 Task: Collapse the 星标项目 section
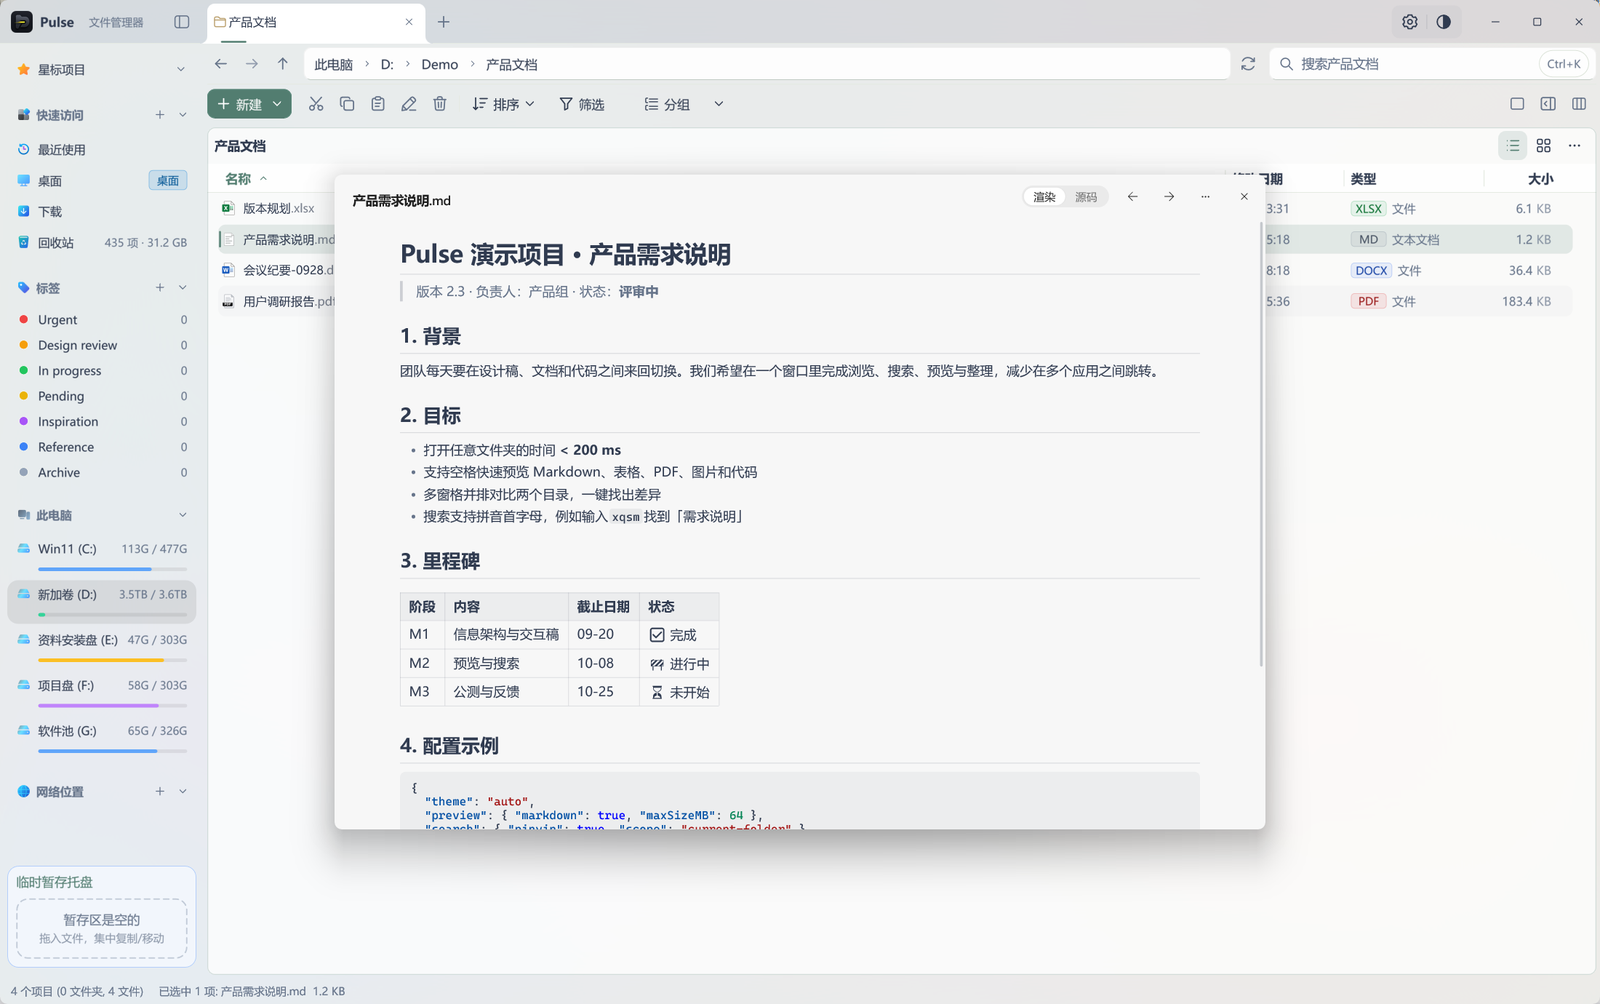[x=181, y=70]
